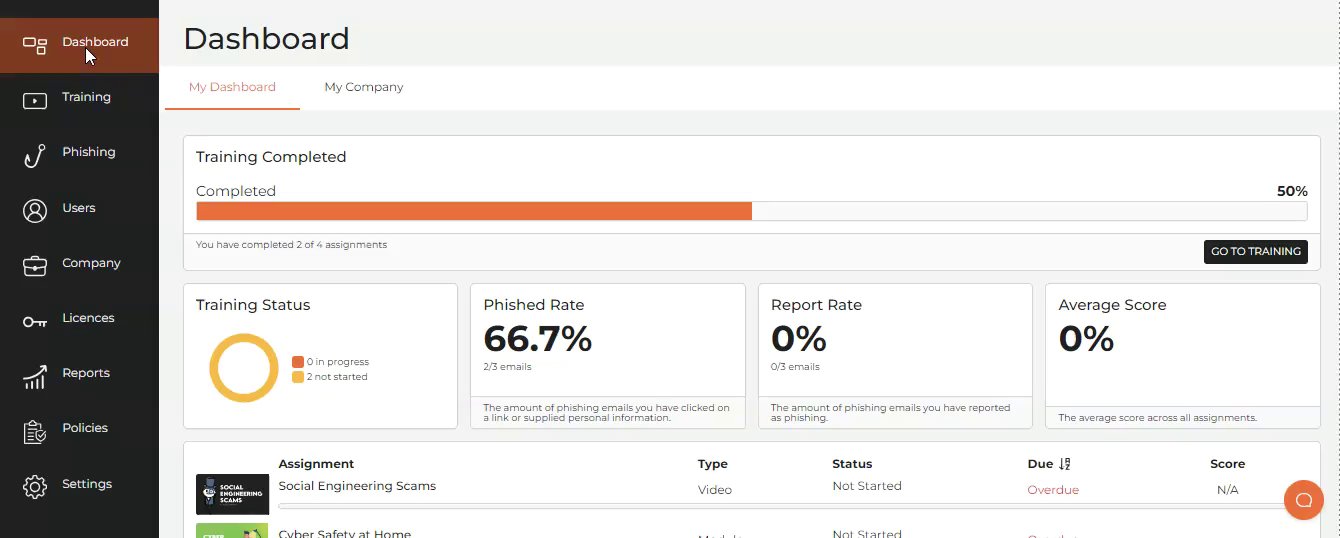Click the Settings gear icon
The height and width of the screenshot is (538, 1340).
click(35, 486)
